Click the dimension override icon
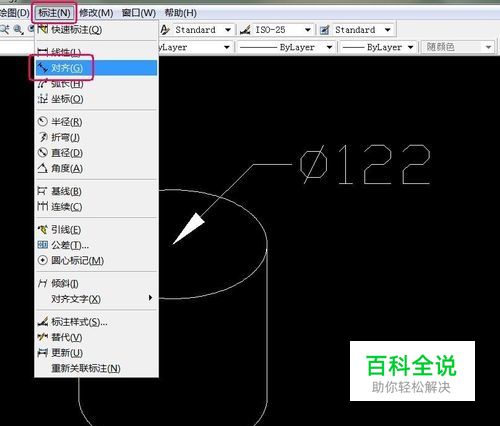The height and width of the screenshot is (426, 500). point(42,337)
